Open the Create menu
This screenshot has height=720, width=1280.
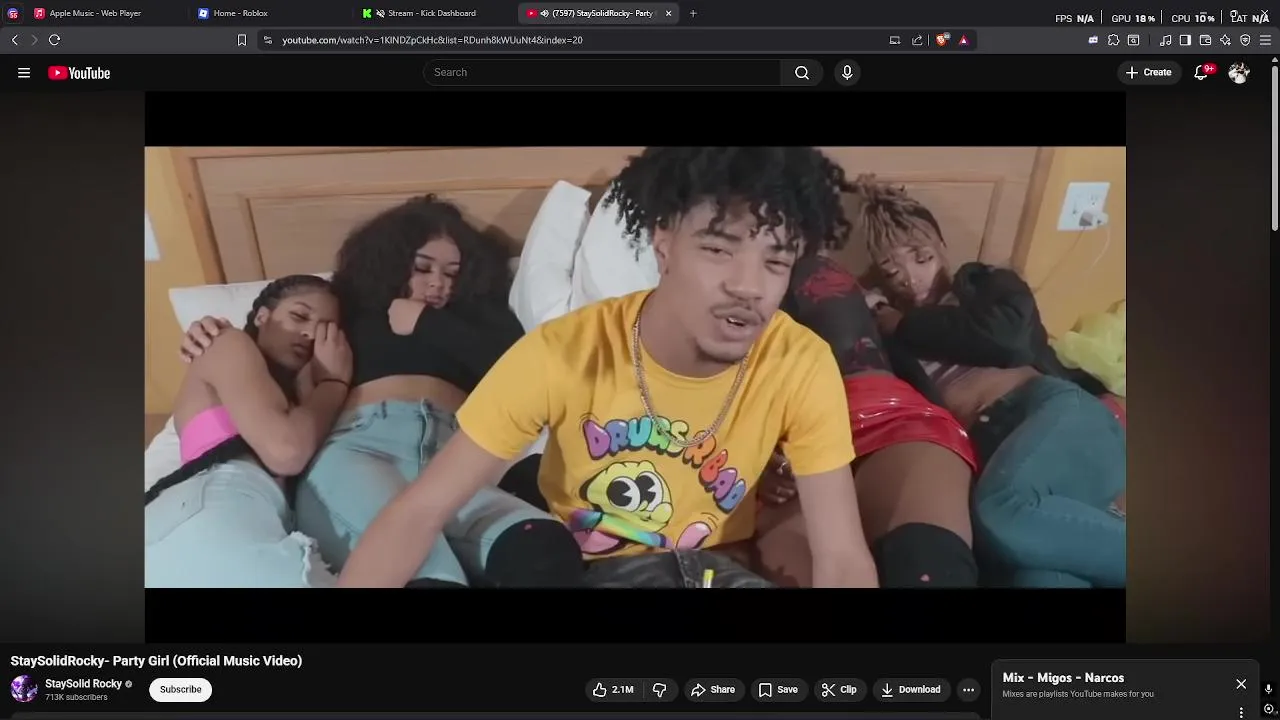pos(1148,72)
